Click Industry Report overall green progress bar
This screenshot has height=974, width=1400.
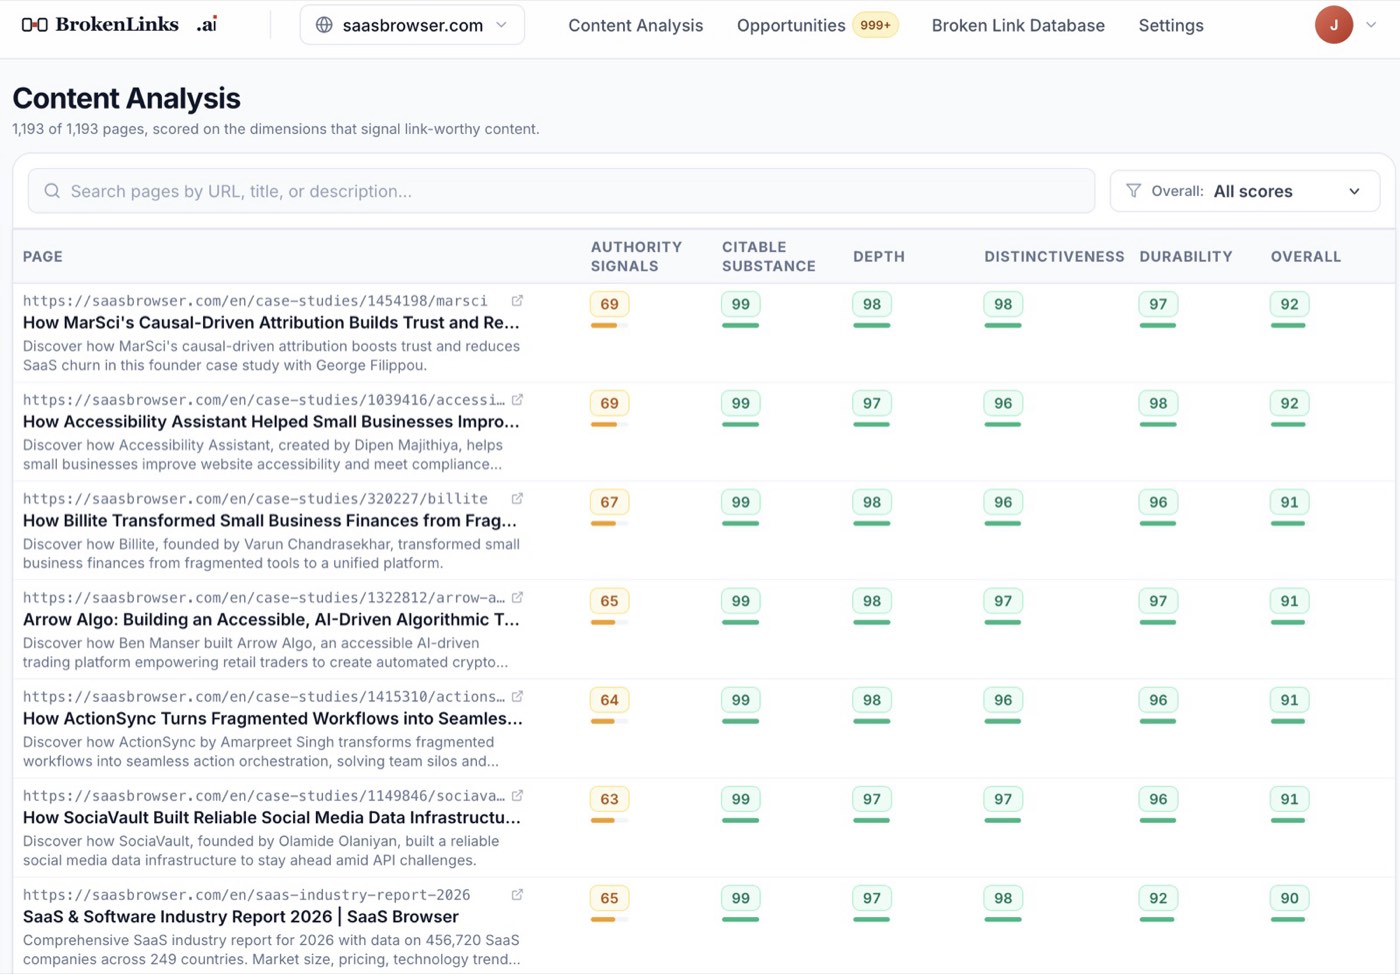[x=1289, y=919]
